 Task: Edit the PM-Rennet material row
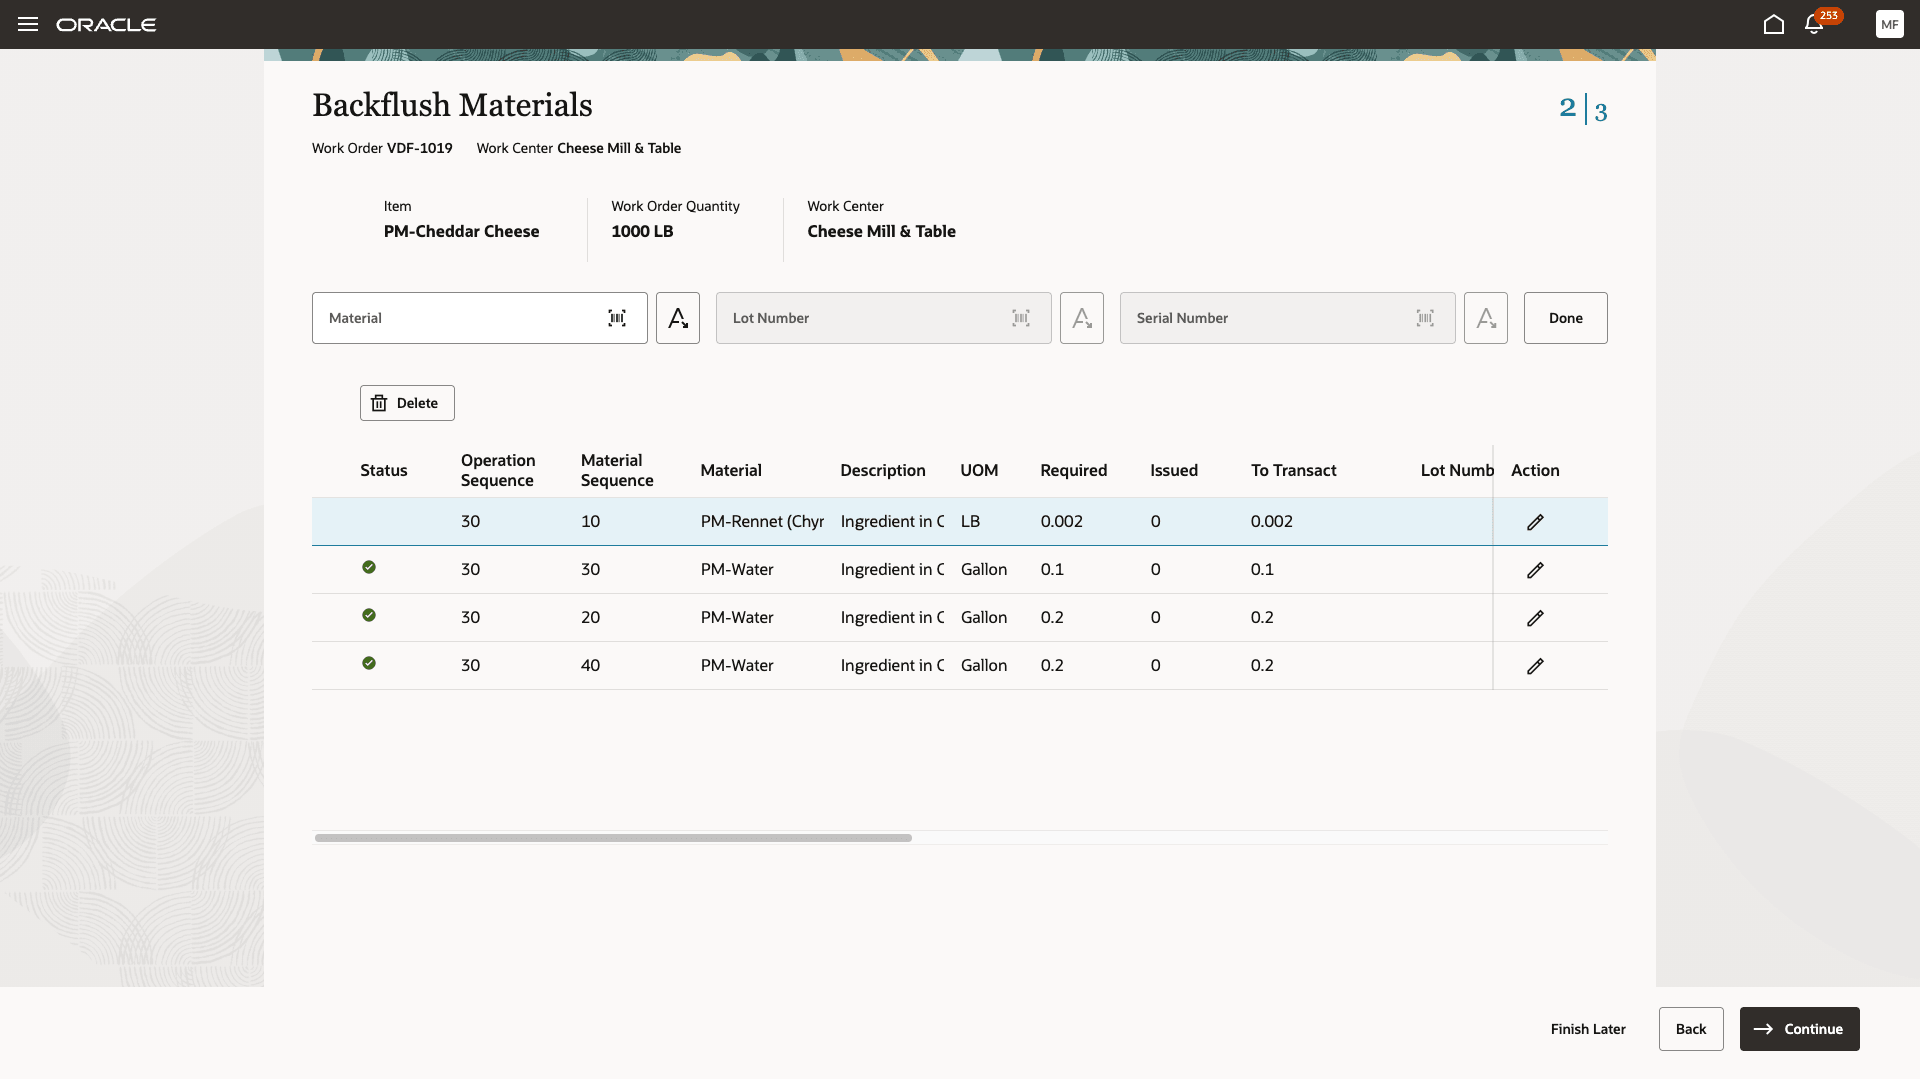coord(1535,521)
